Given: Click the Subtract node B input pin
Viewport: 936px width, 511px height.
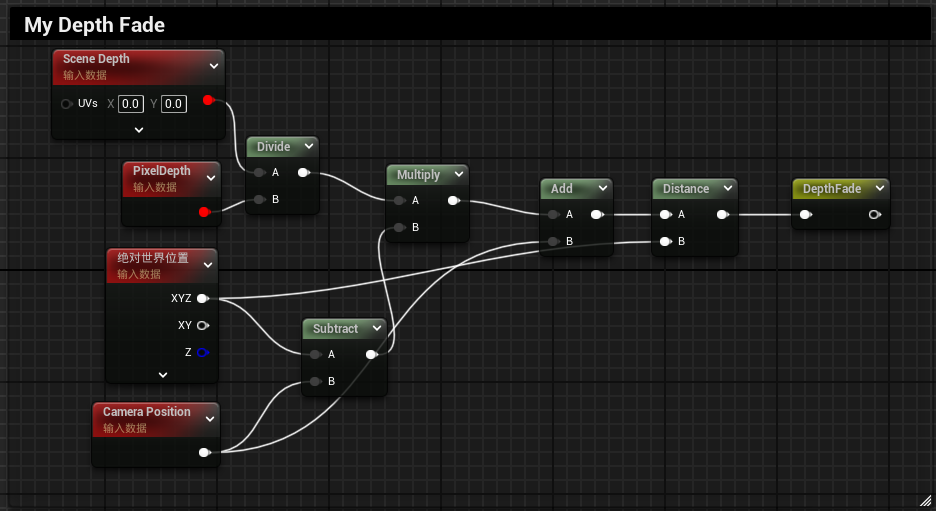Looking at the screenshot, I should (x=315, y=381).
